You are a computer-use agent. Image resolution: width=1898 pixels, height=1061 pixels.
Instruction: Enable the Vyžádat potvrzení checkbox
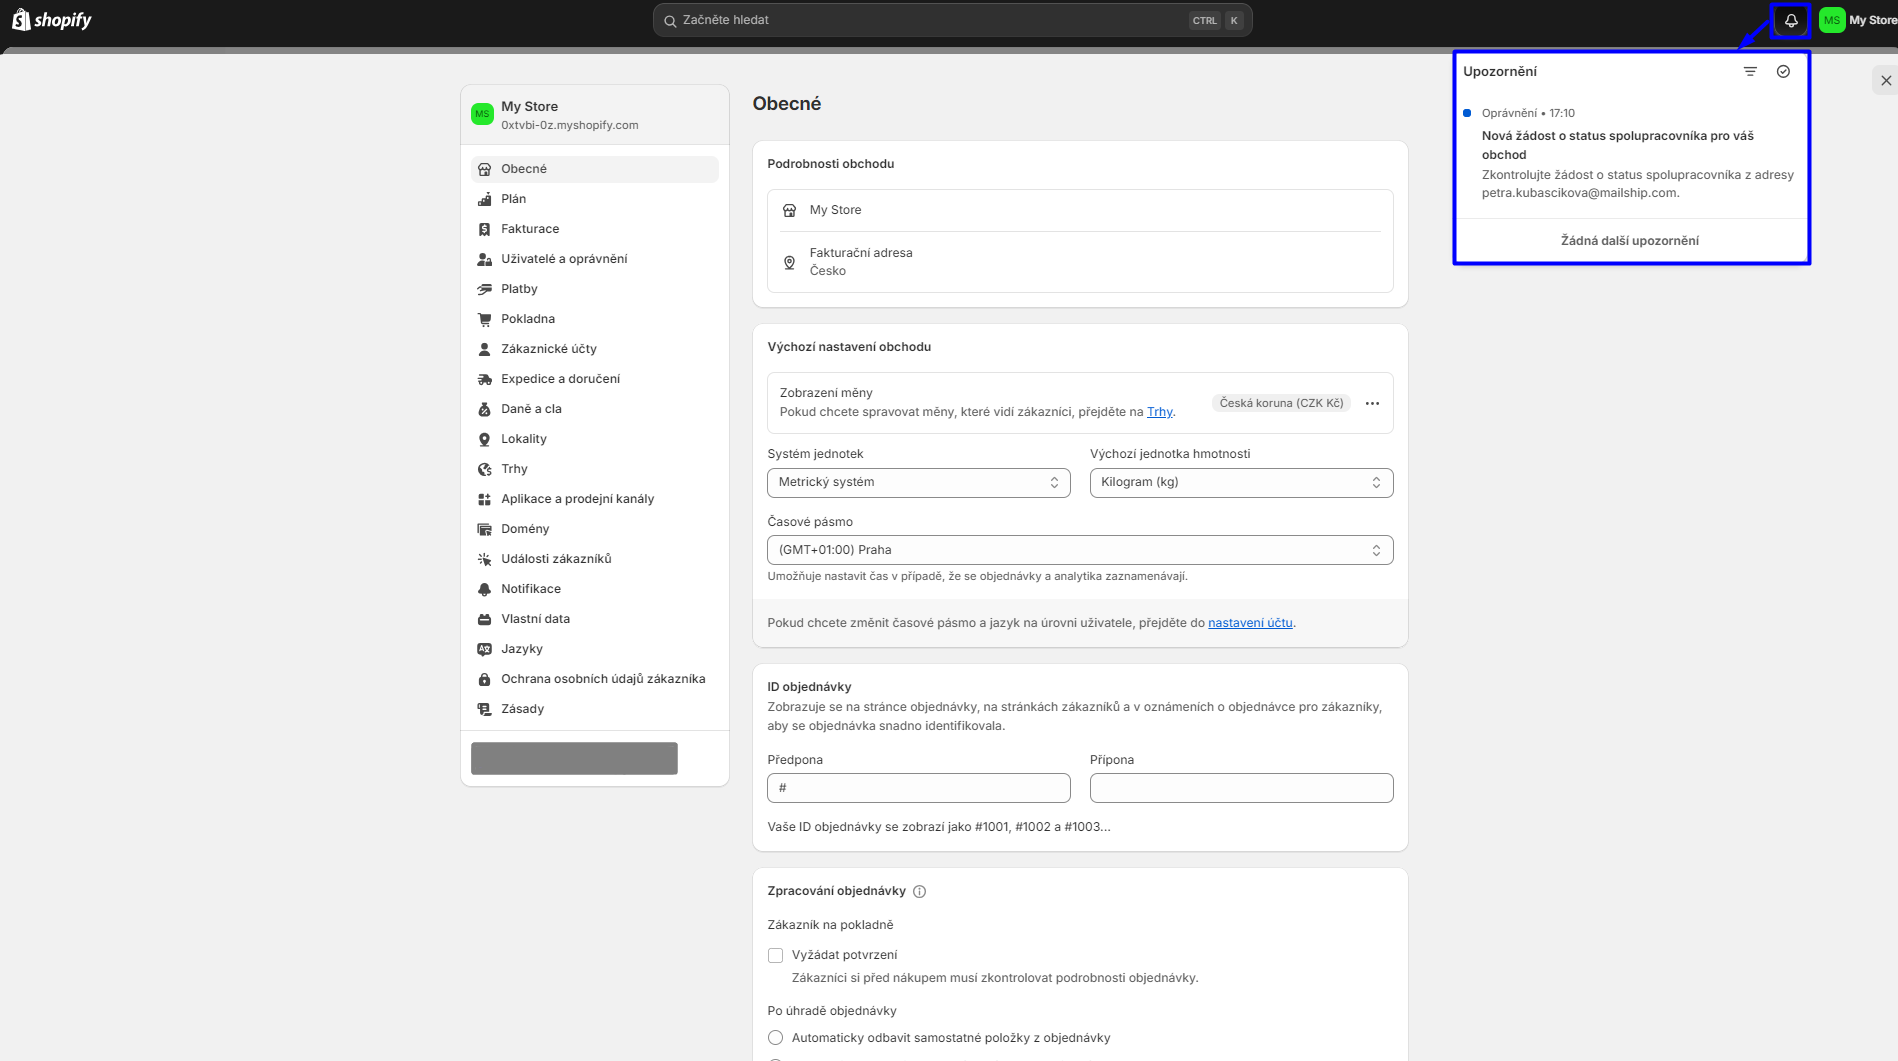coord(775,955)
